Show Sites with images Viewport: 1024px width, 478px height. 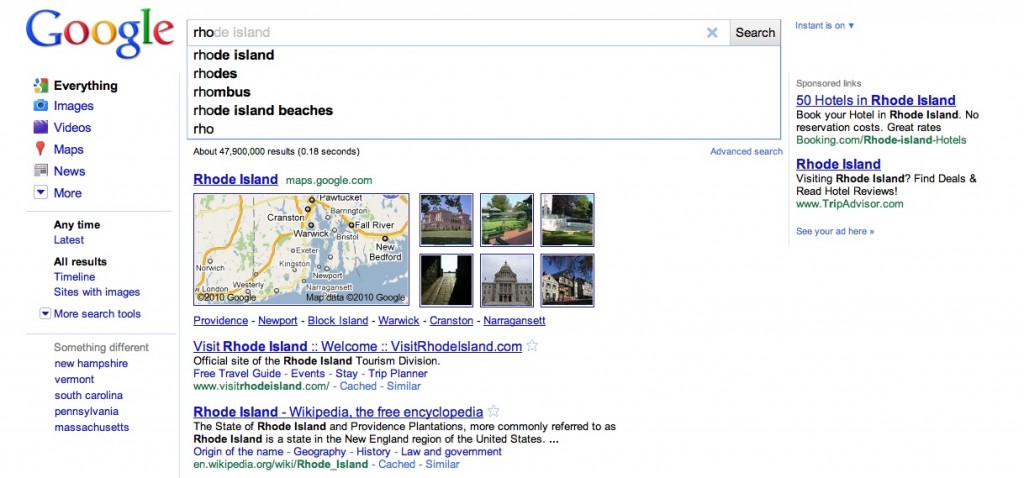[97, 292]
